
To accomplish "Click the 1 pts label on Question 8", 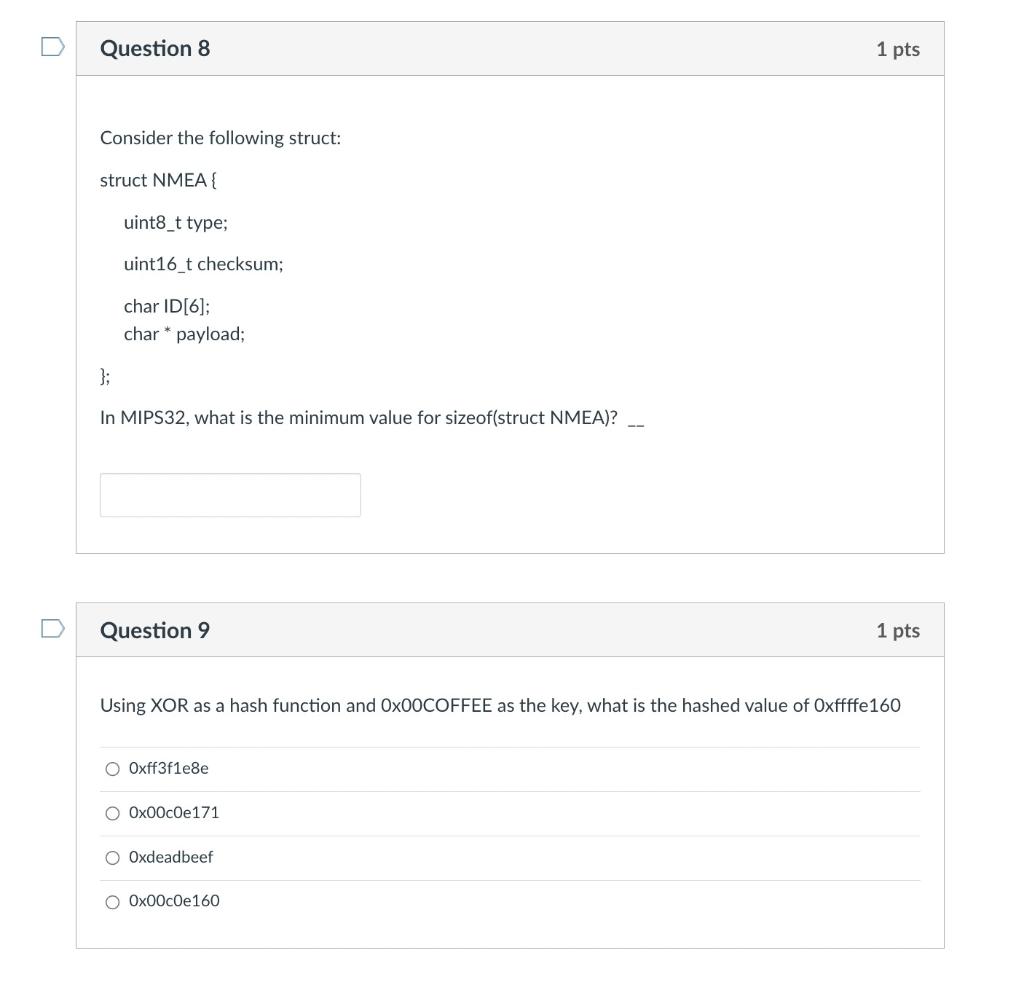I will 898,48.
